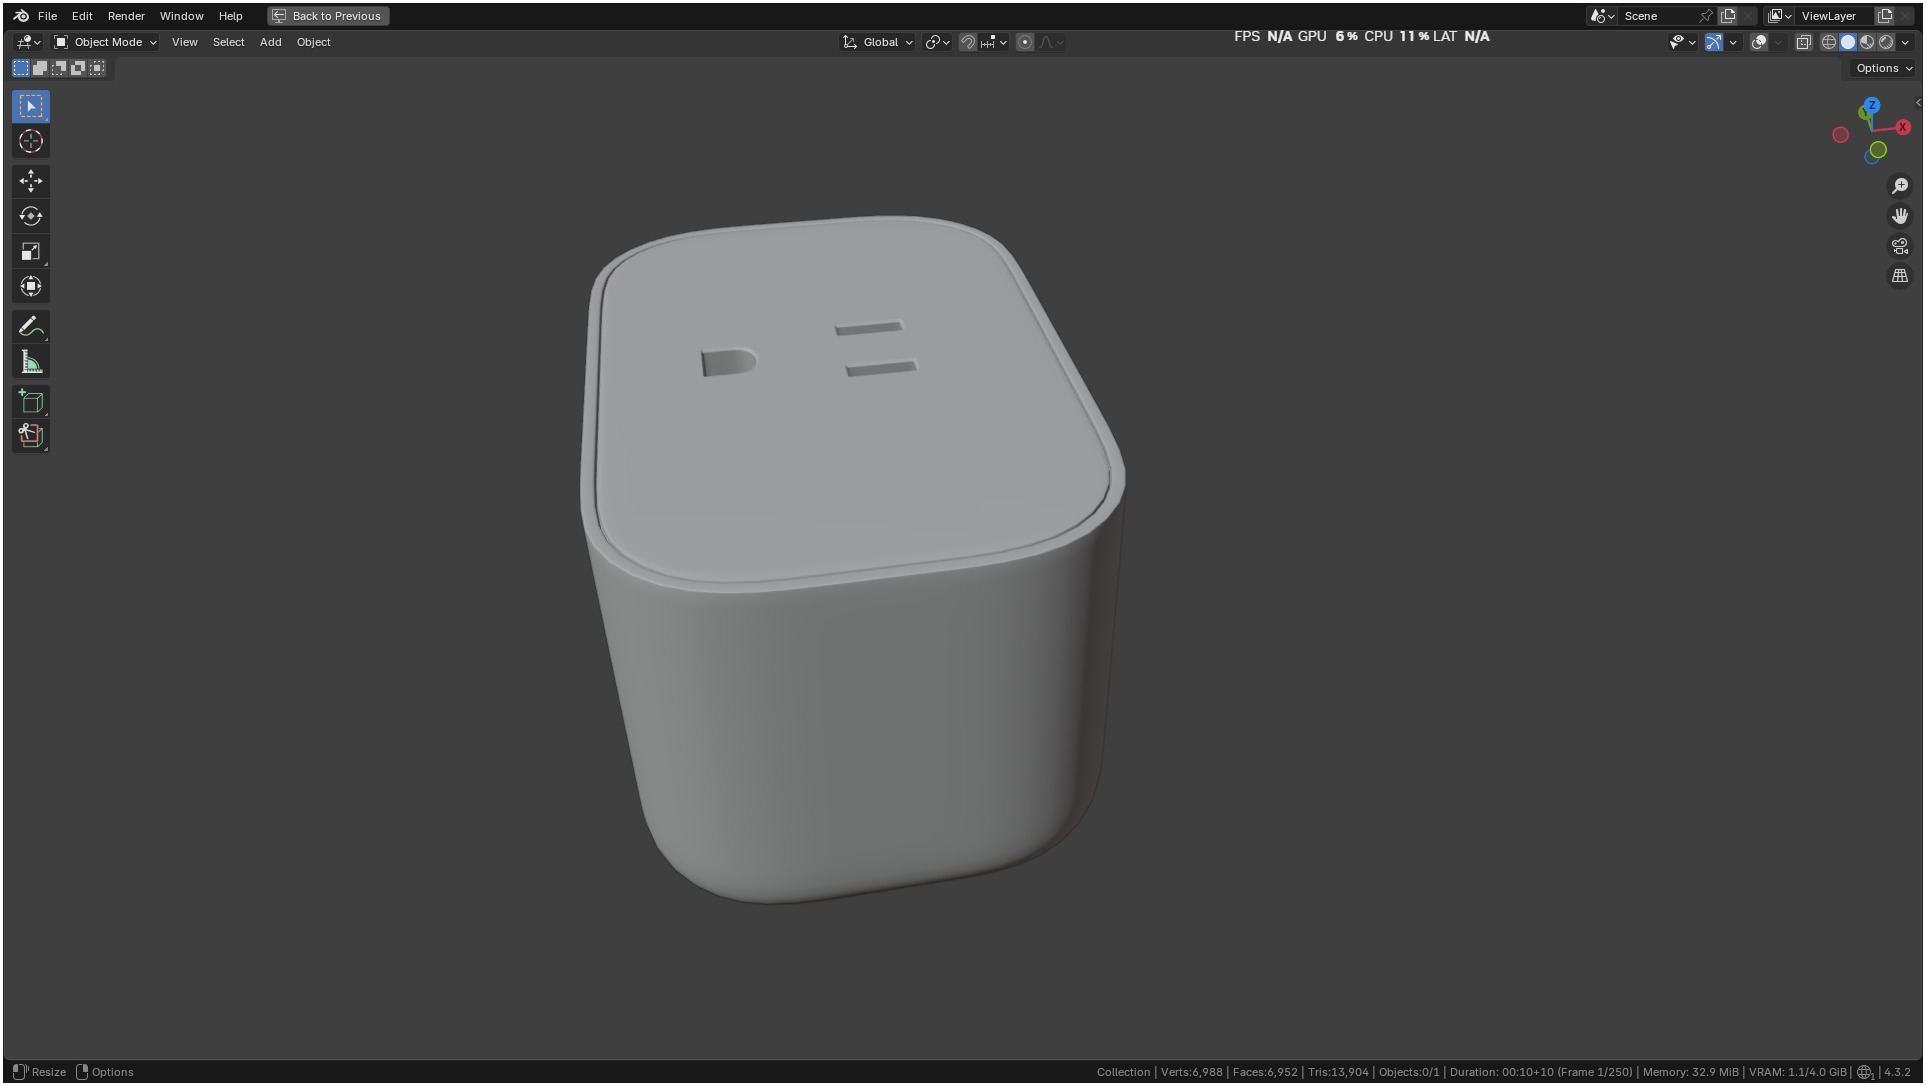Open the File menu
The height and width of the screenshot is (1086, 1926).
tap(47, 16)
